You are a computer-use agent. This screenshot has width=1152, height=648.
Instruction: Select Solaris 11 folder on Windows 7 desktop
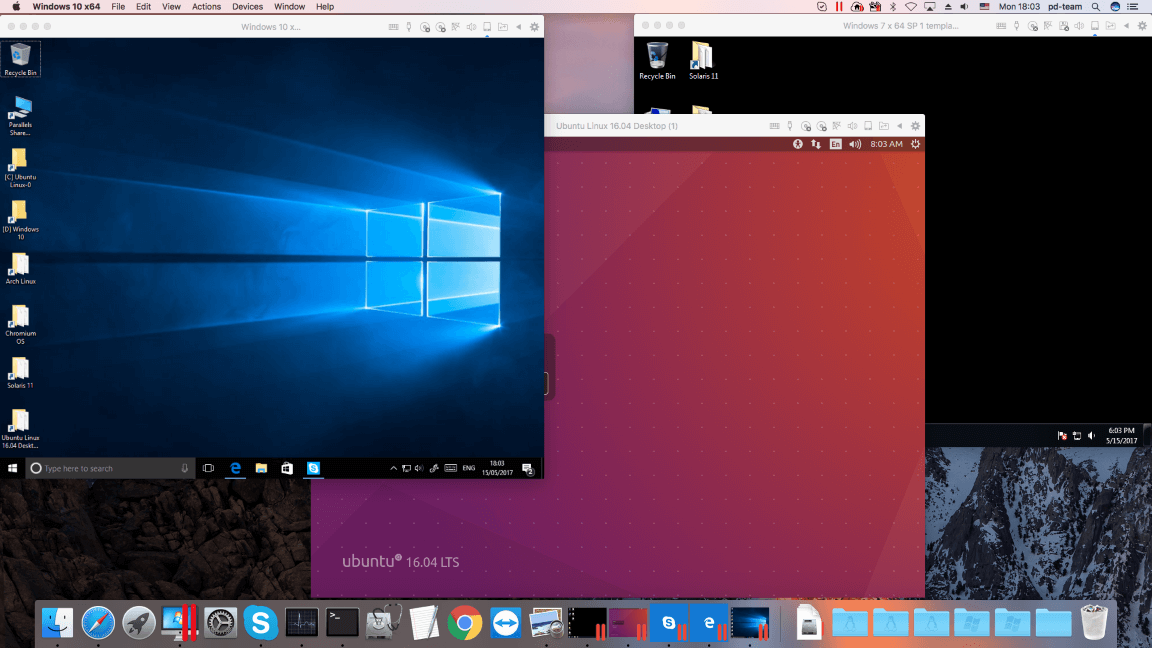pyautogui.click(x=703, y=60)
